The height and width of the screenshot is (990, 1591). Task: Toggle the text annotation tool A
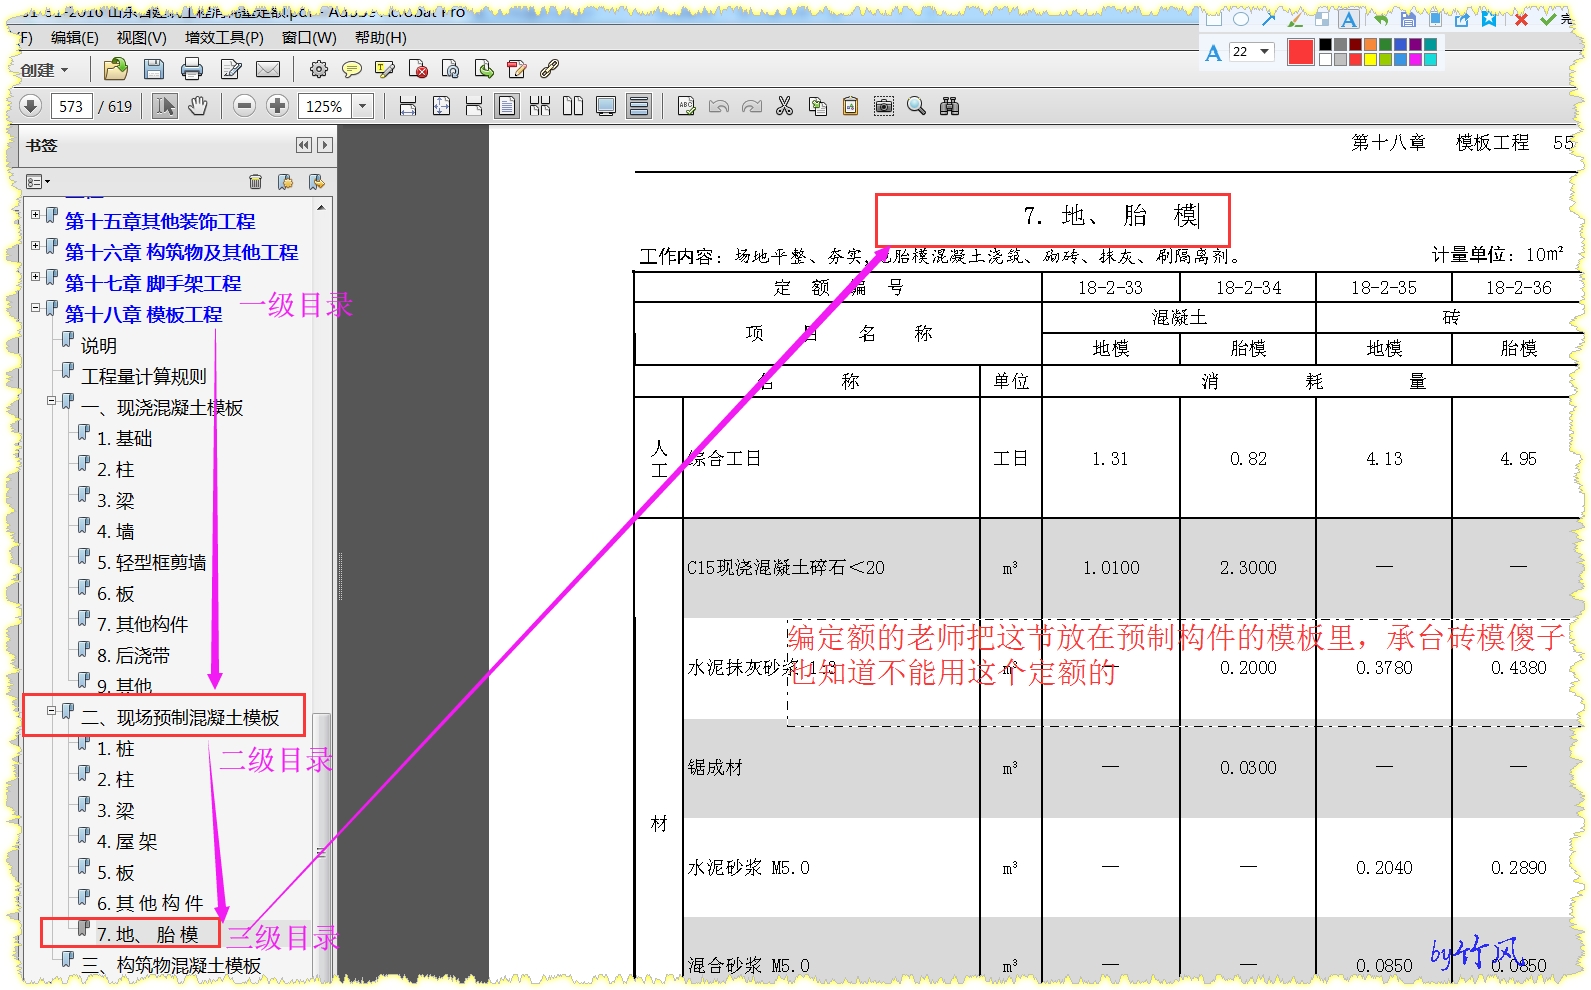[x=1348, y=19]
